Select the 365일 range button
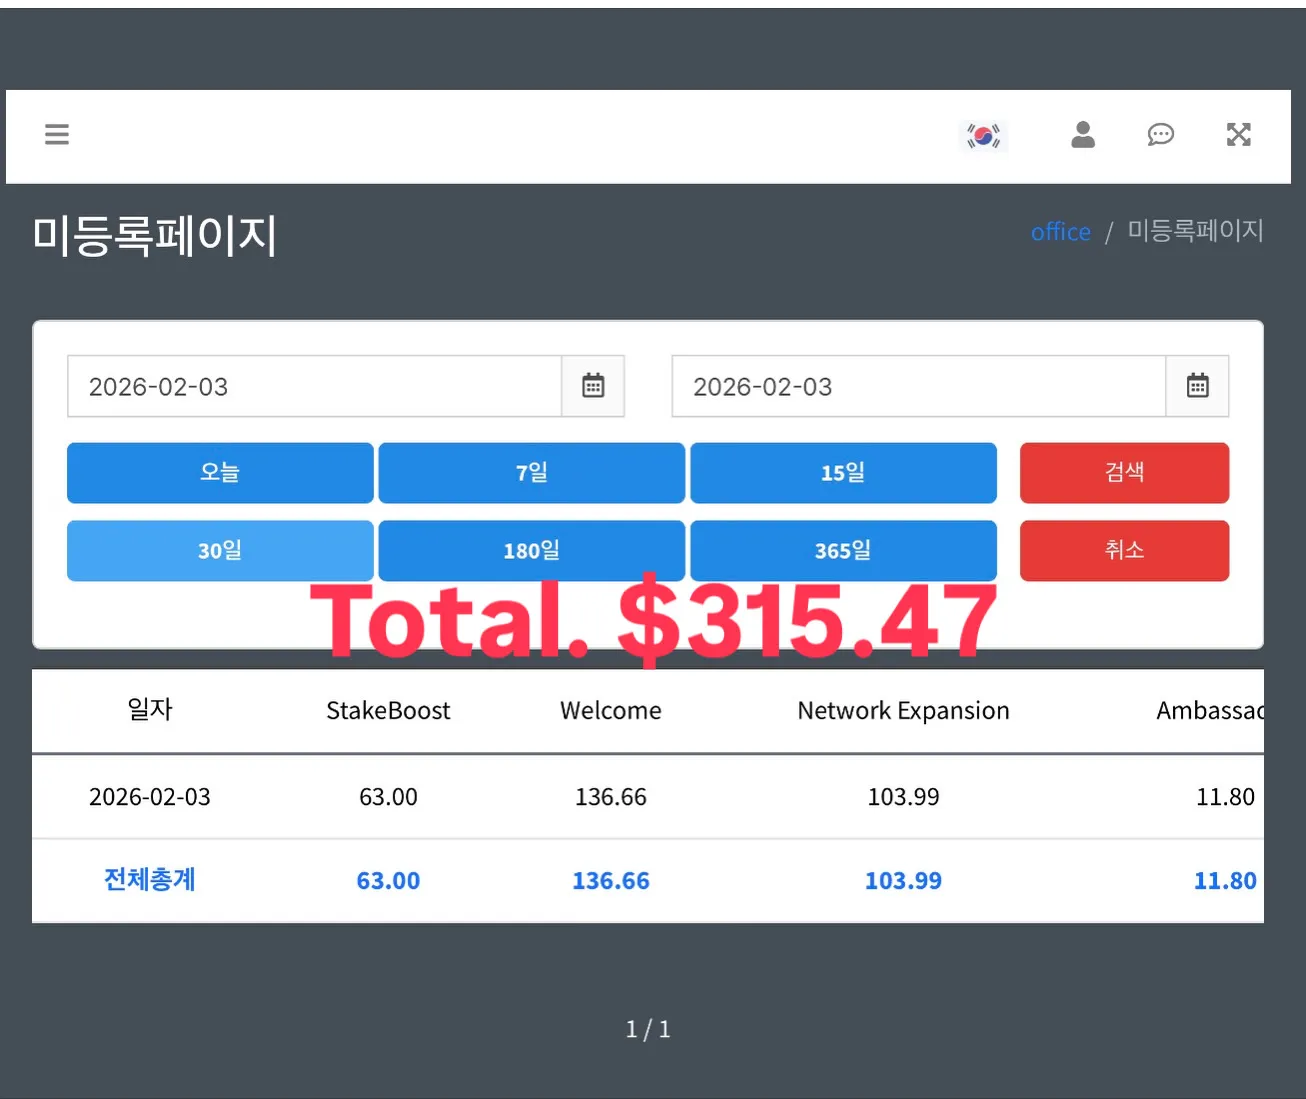The height and width of the screenshot is (1099, 1306). tap(843, 551)
